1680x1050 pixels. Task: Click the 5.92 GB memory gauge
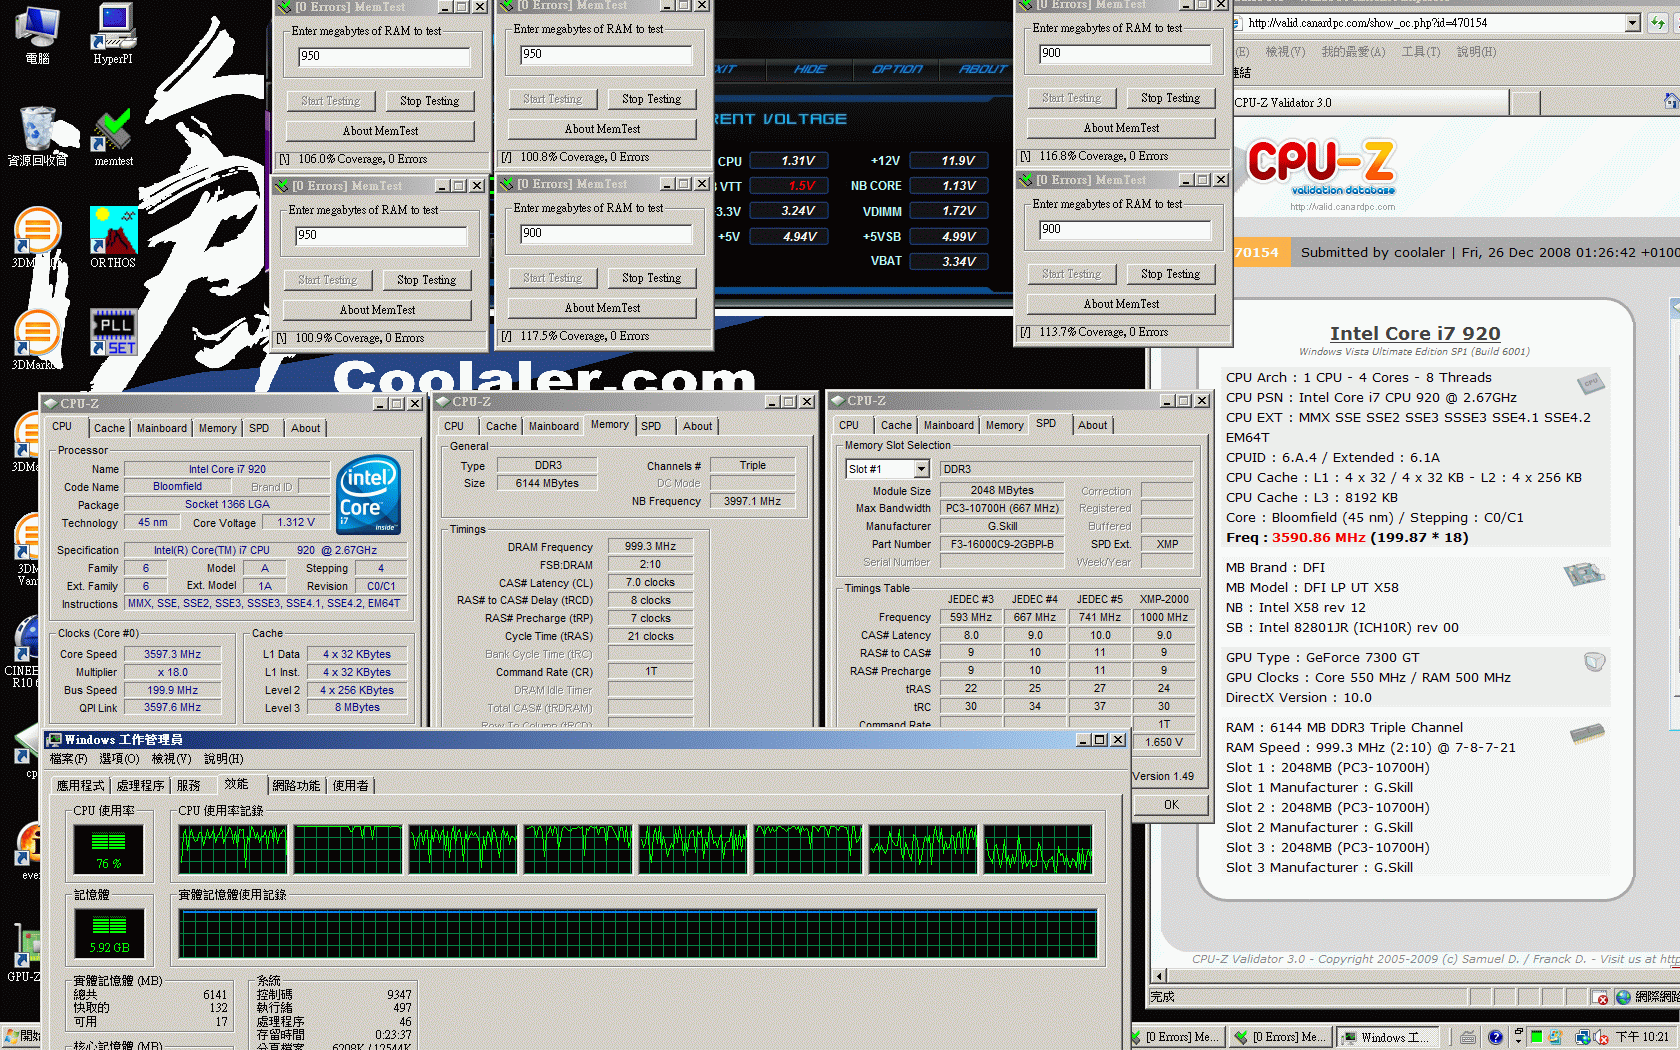pyautogui.click(x=109, y=933)
